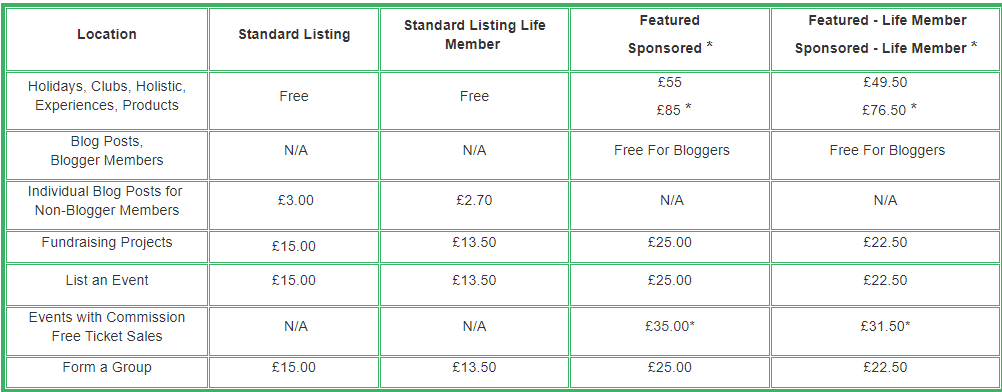Click the Location column header

[x=107, y=35]
